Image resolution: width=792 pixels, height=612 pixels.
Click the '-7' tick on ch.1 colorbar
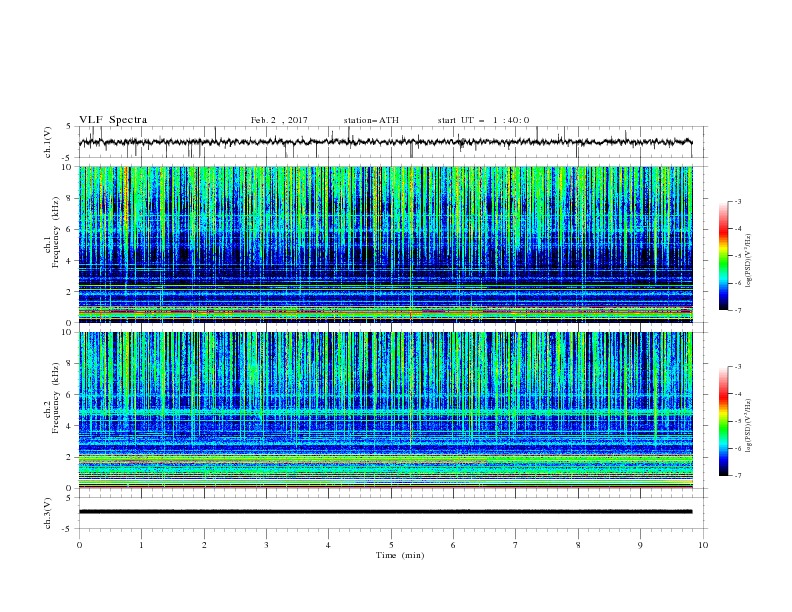[x=737, y=310]
